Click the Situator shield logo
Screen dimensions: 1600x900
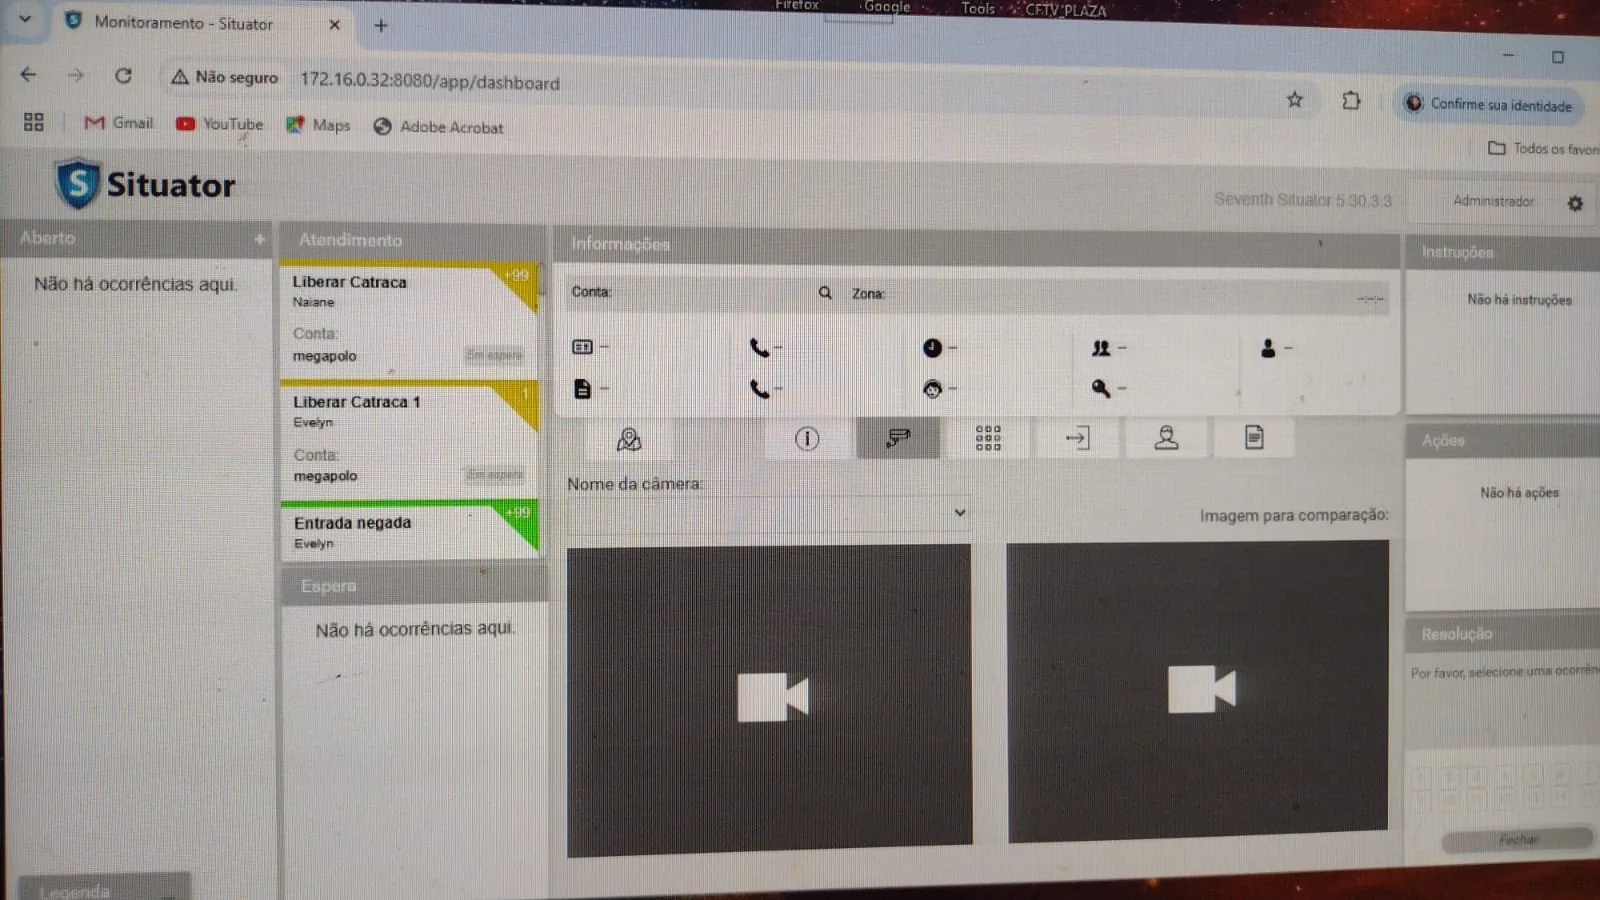pyautogui.click(x=77, y=184)
